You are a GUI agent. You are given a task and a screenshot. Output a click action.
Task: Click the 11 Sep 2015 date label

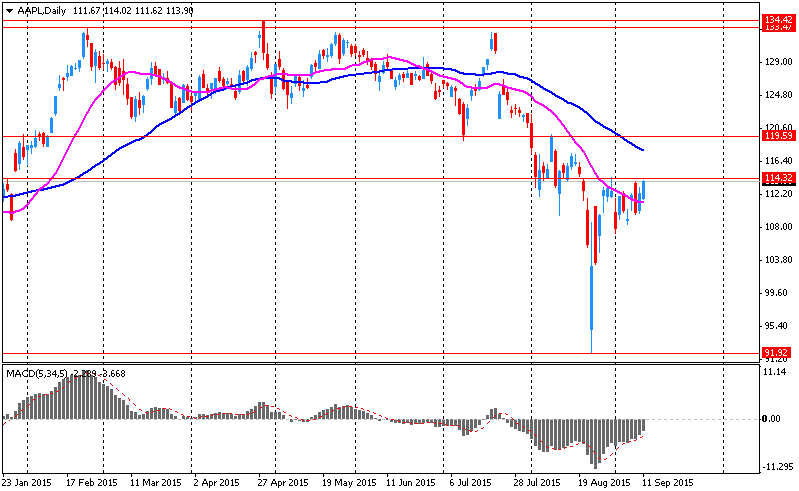(x=668, y=482)
